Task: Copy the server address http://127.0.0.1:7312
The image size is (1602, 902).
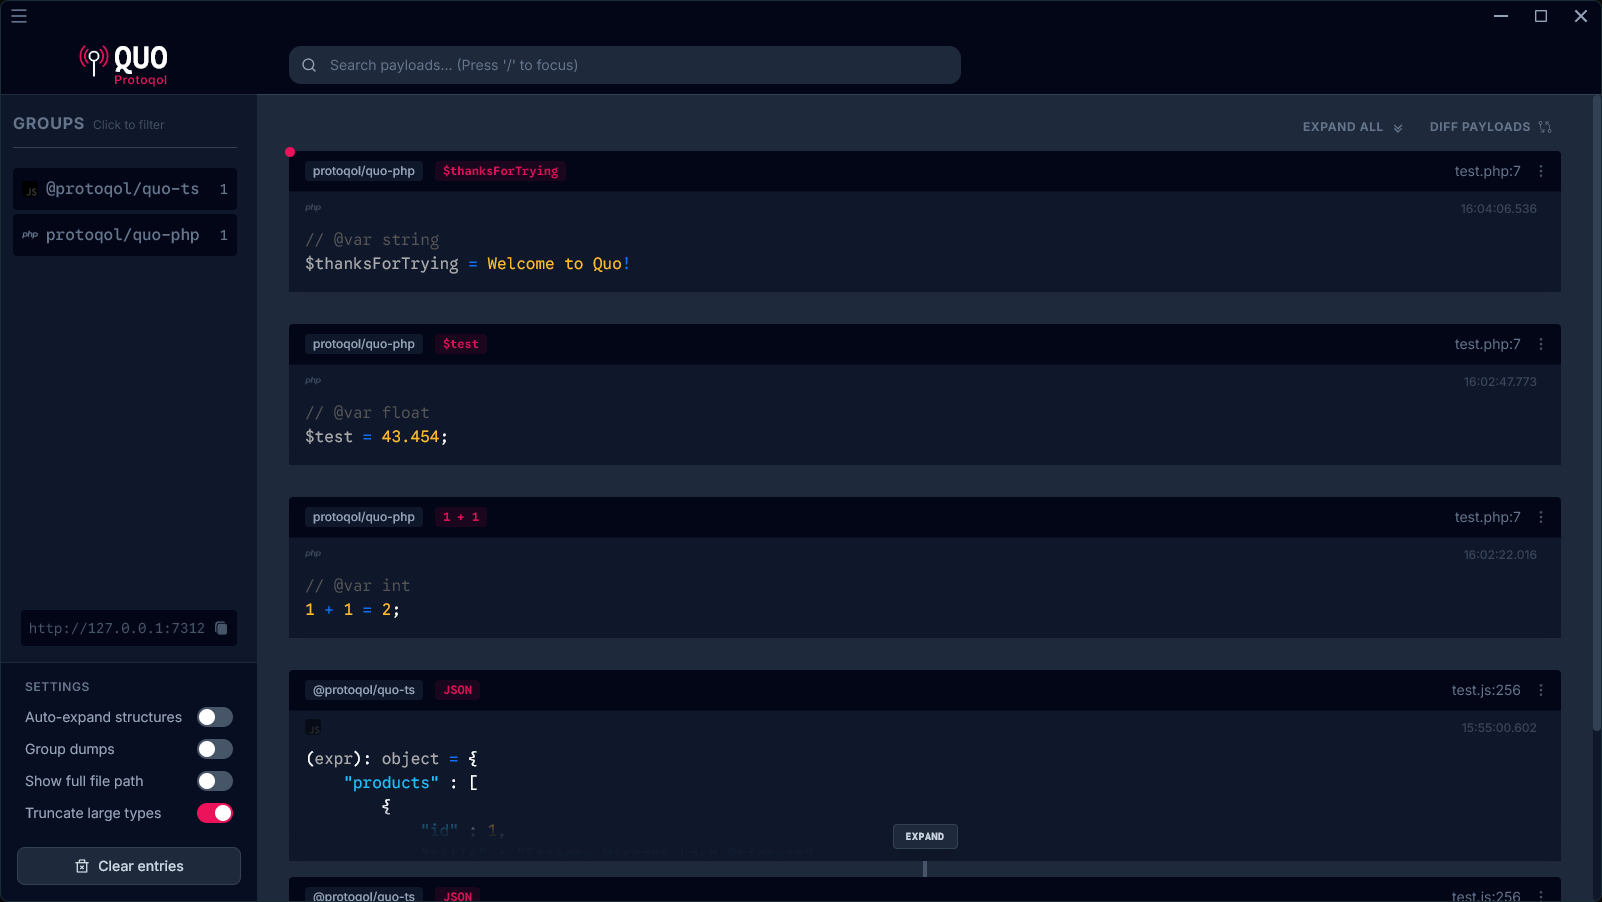Action: coord(222,628)
